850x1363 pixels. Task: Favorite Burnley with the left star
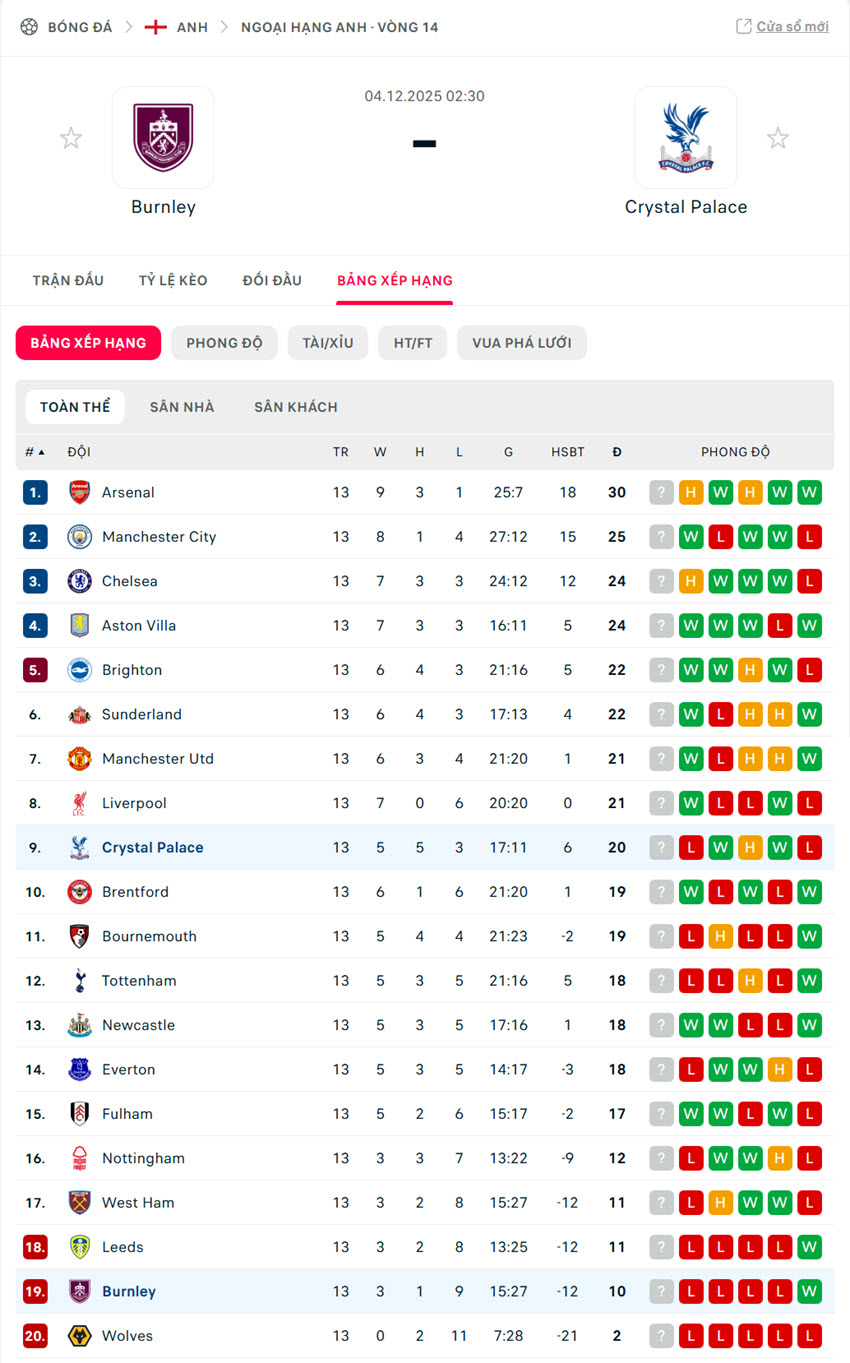(71, 138)
